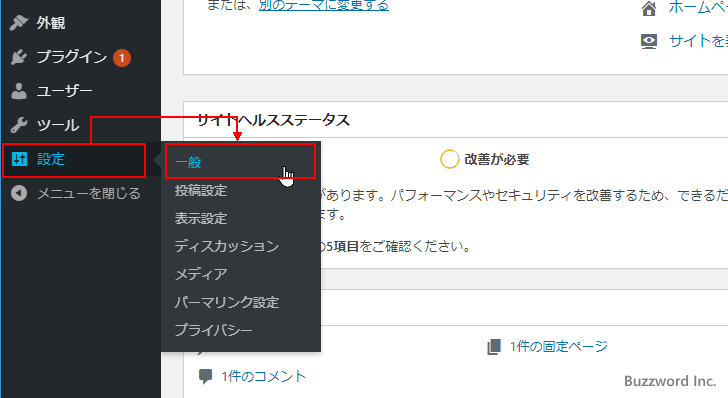Click the Settings (設定) sliders icon
Image resolution: width=728 pixels, height=398 pixels.
tap(19, 159)
